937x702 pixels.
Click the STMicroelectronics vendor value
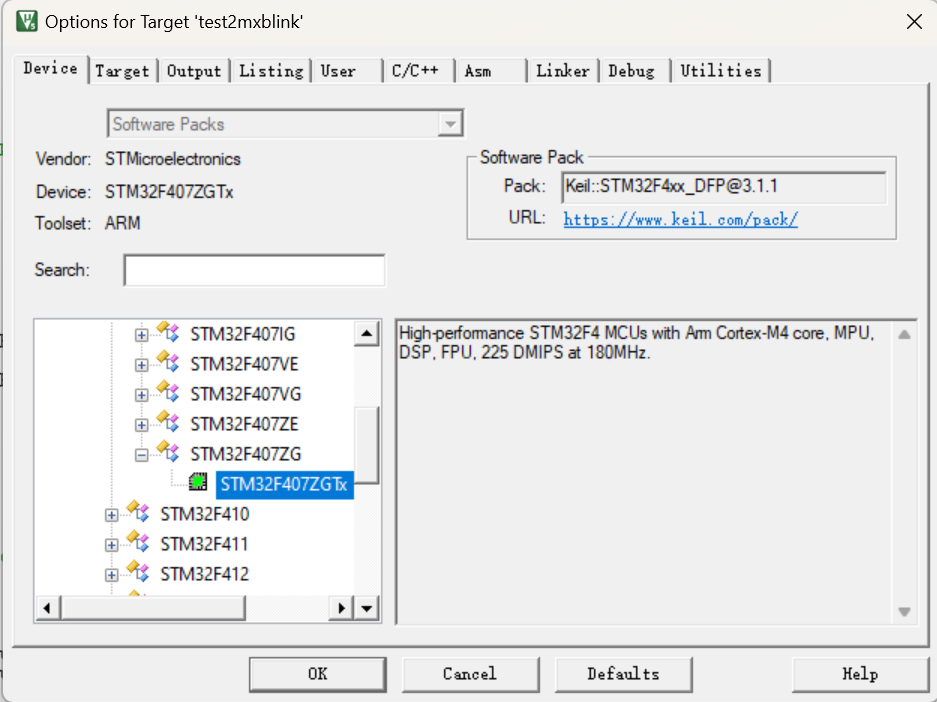point(173,159)
